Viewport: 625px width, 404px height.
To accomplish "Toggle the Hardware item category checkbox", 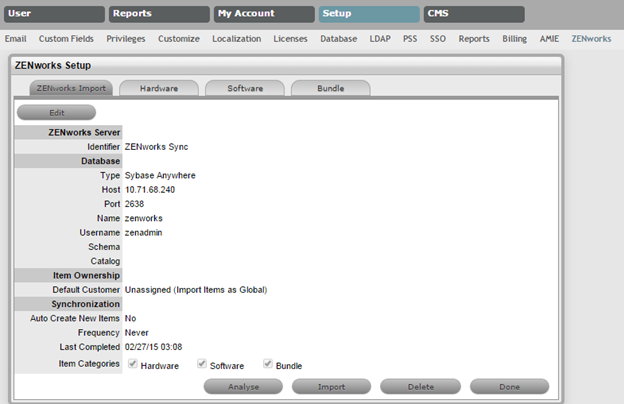I will (133, 364).
